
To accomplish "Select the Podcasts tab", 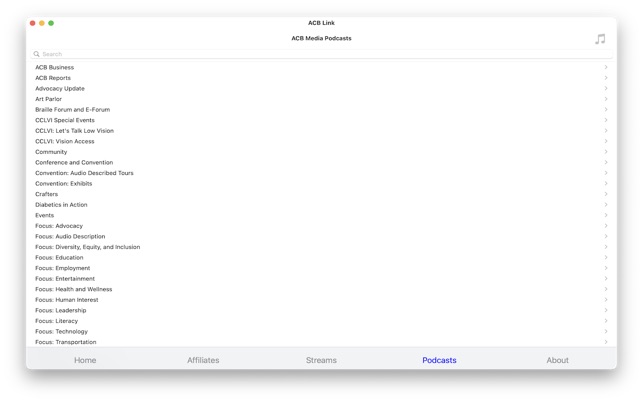I will [x=439, y=360].
